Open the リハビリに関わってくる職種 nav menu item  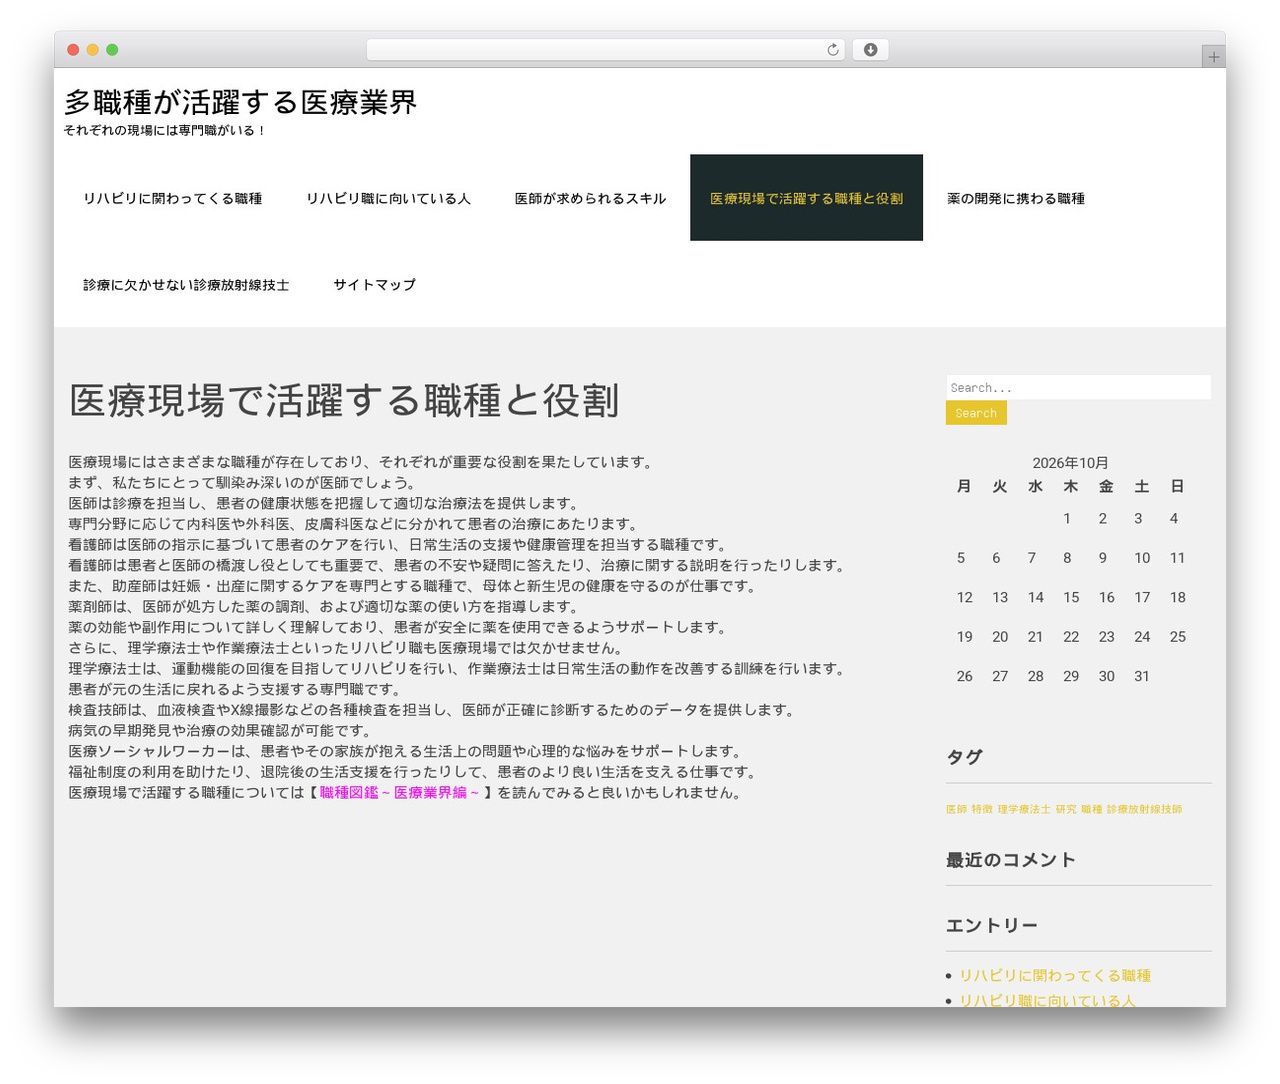(172, 198)
